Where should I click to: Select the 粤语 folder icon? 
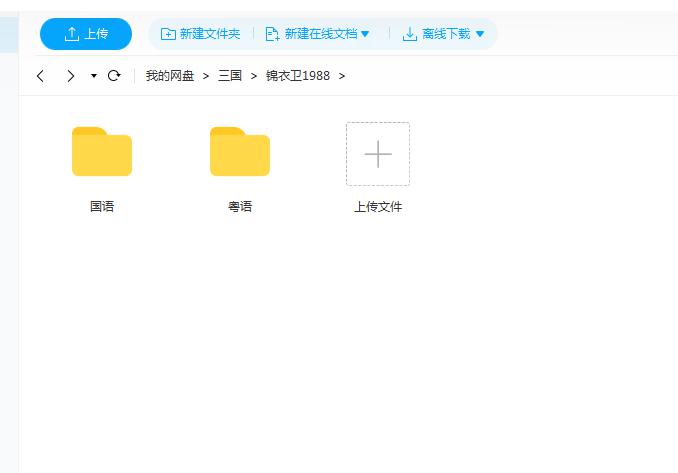(x=240, y=151)
